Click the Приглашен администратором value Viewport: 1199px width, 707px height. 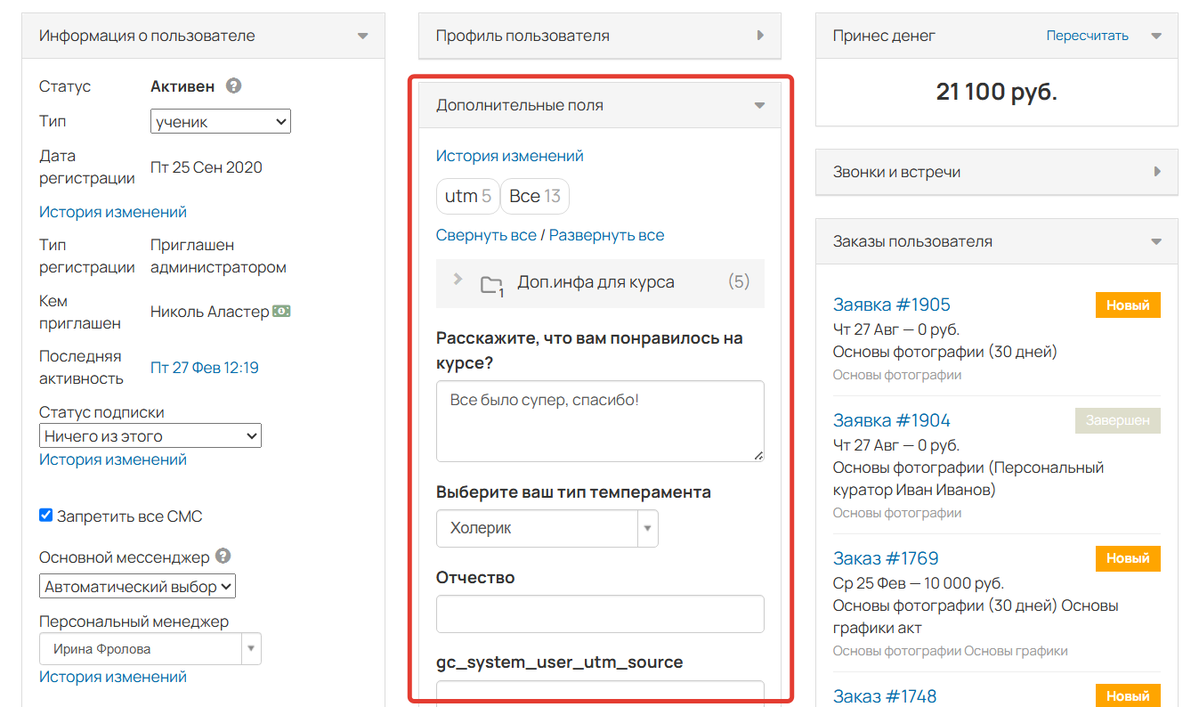(x=218, y=256)
